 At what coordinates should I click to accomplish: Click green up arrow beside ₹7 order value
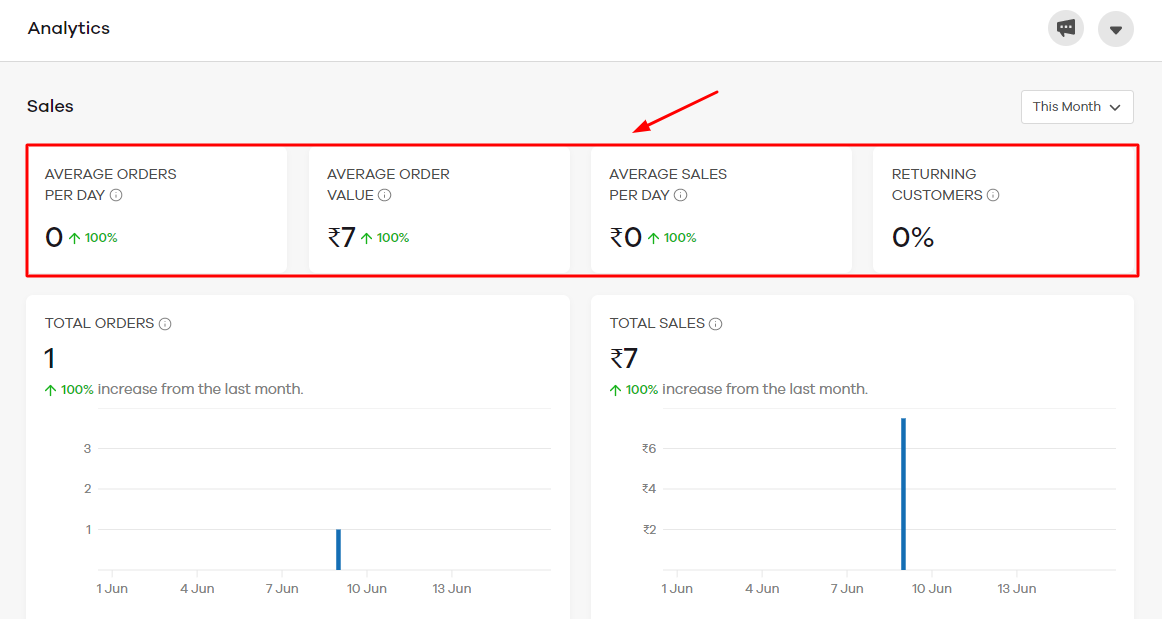(x=366, y=238)
